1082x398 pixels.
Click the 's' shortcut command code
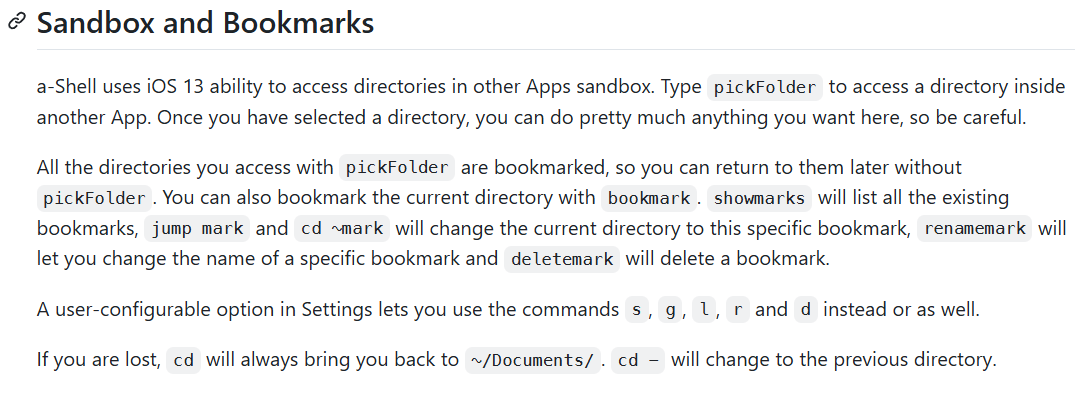tap(636, 310)
